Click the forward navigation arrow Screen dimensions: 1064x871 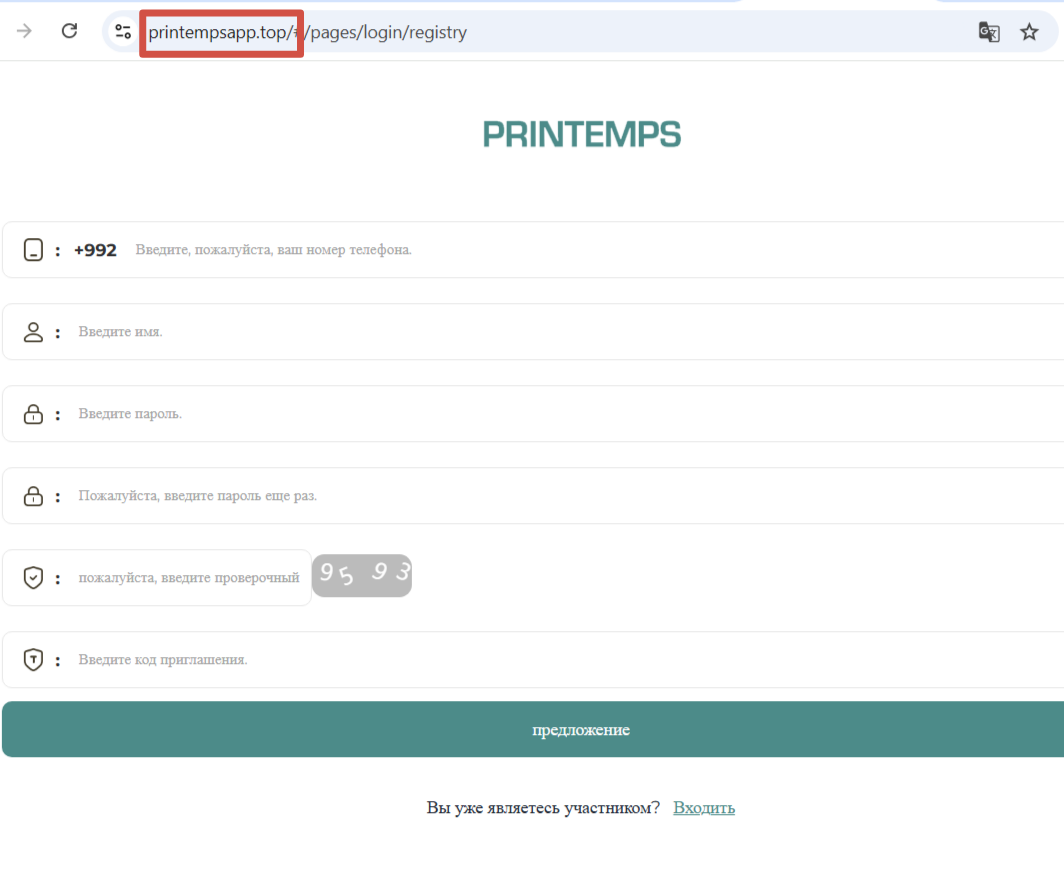point(24,31)
